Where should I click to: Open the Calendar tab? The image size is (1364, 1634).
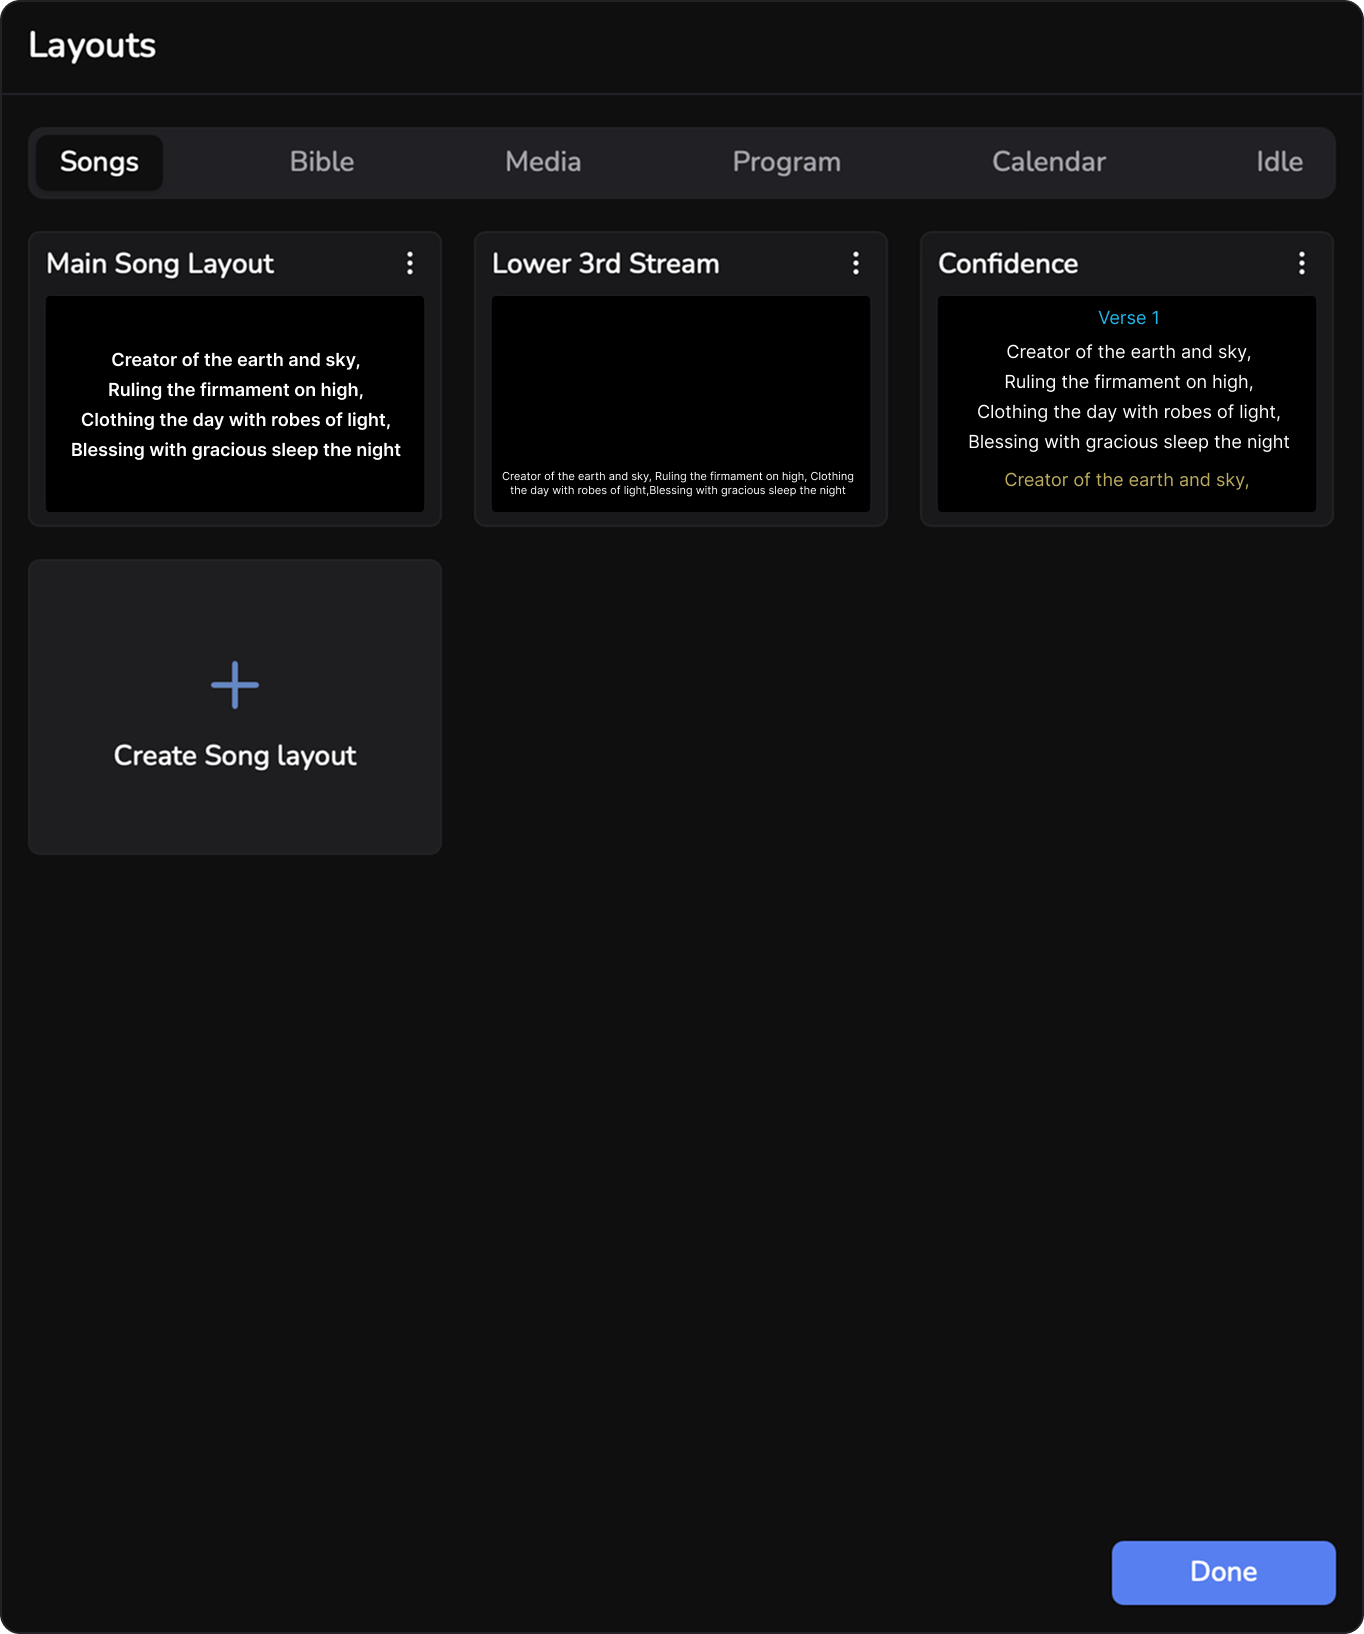(x=1049, y=162)
